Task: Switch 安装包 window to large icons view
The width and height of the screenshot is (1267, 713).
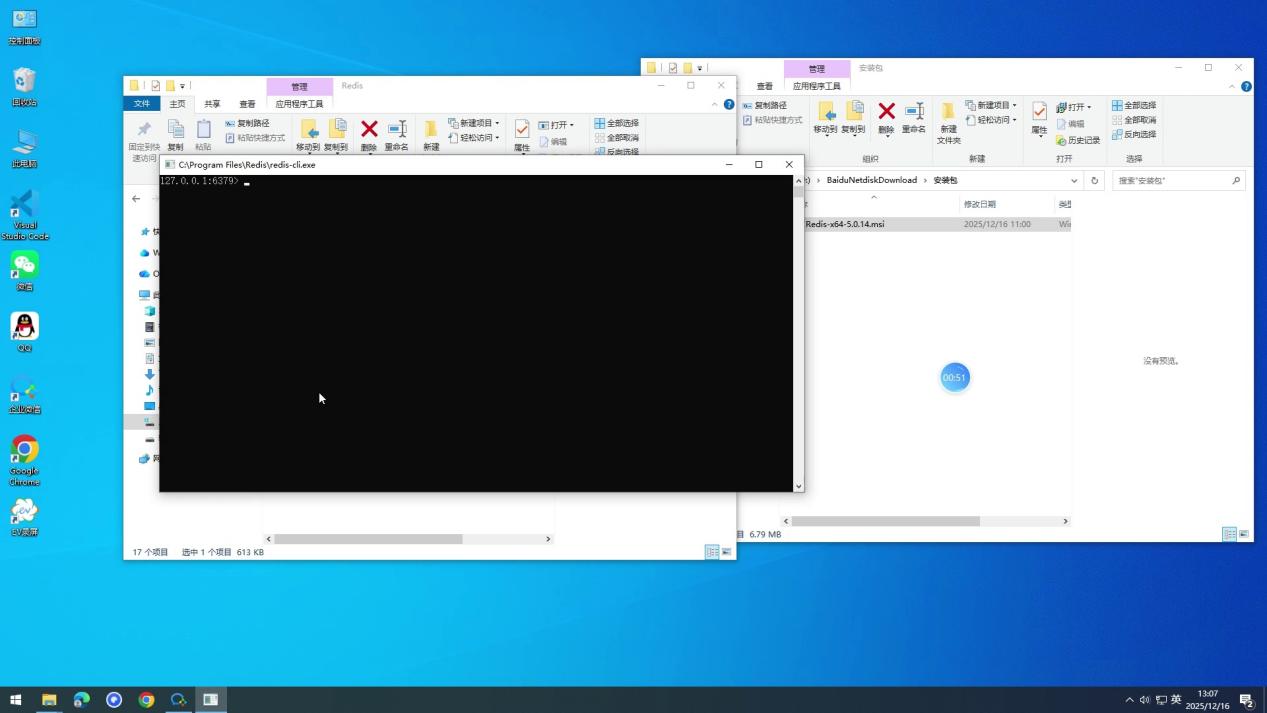Action: [1244, 534]
